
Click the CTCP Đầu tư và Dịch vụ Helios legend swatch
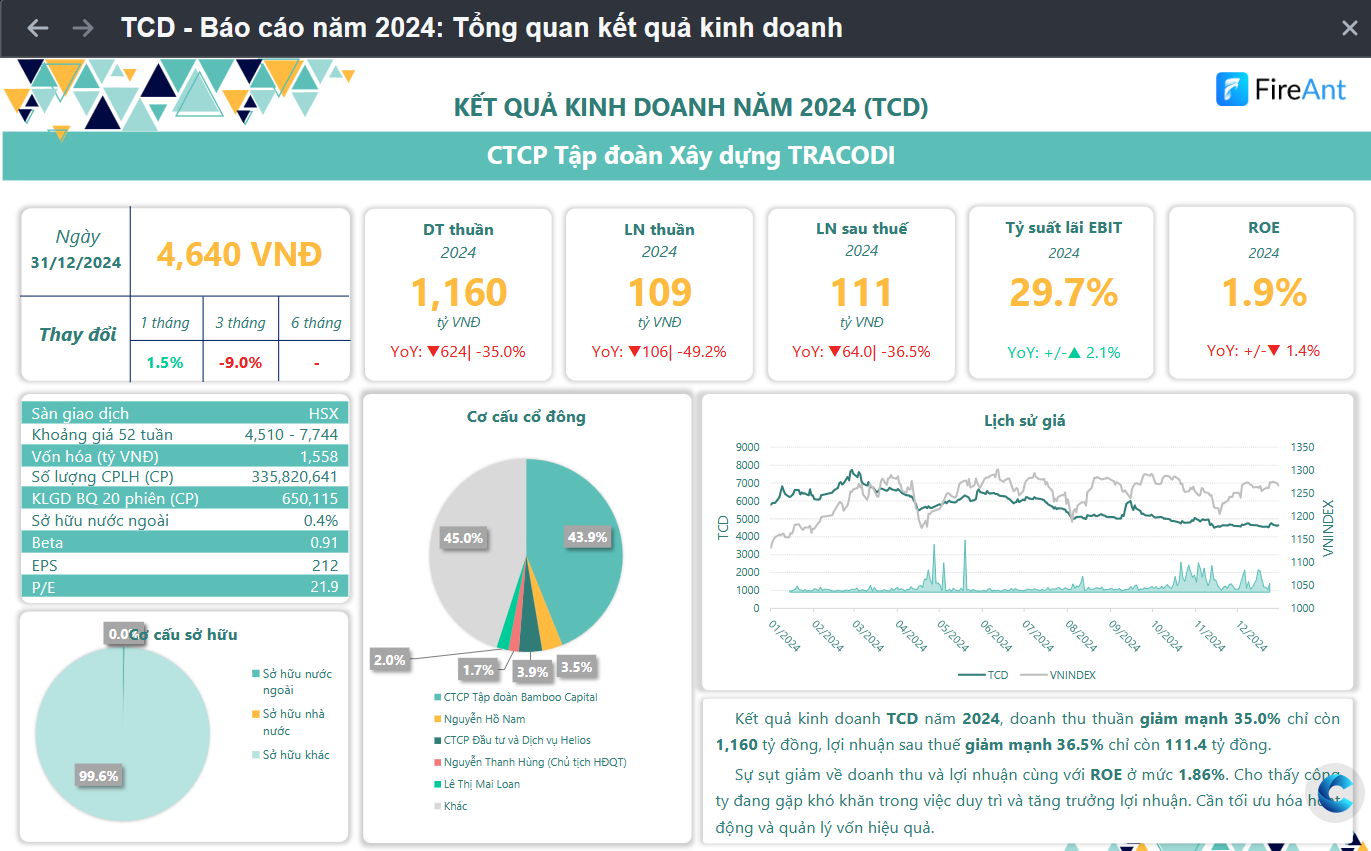tap(437, 741)
